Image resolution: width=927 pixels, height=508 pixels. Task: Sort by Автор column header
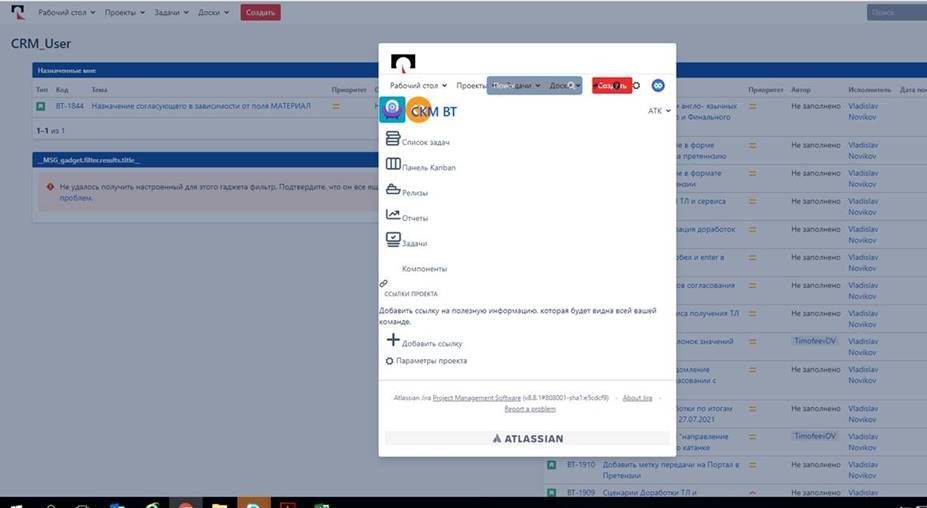800,90
